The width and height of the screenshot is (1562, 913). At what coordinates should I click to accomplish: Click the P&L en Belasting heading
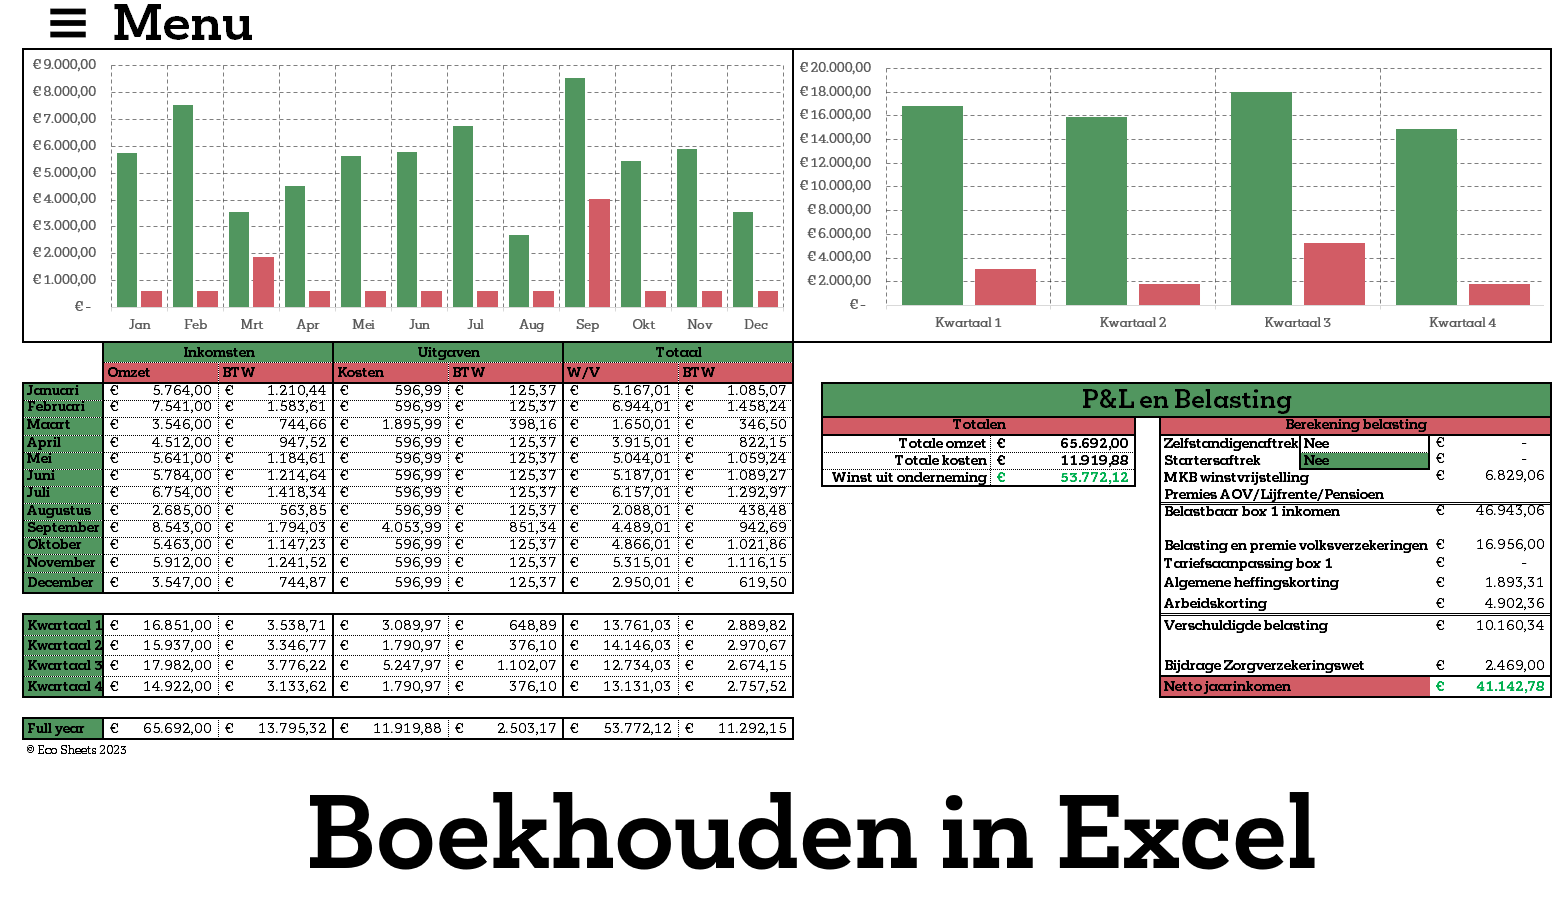tap(1186, 400)
